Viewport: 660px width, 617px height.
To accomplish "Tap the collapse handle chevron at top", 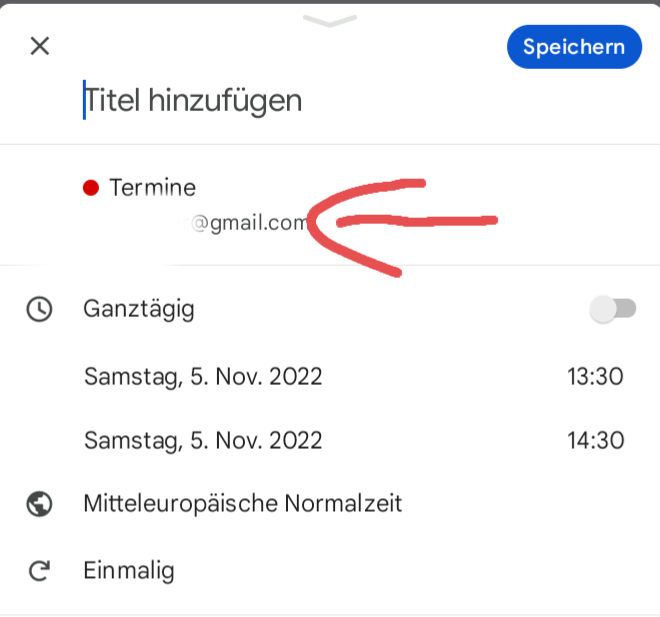I will (x=329, y=22).
